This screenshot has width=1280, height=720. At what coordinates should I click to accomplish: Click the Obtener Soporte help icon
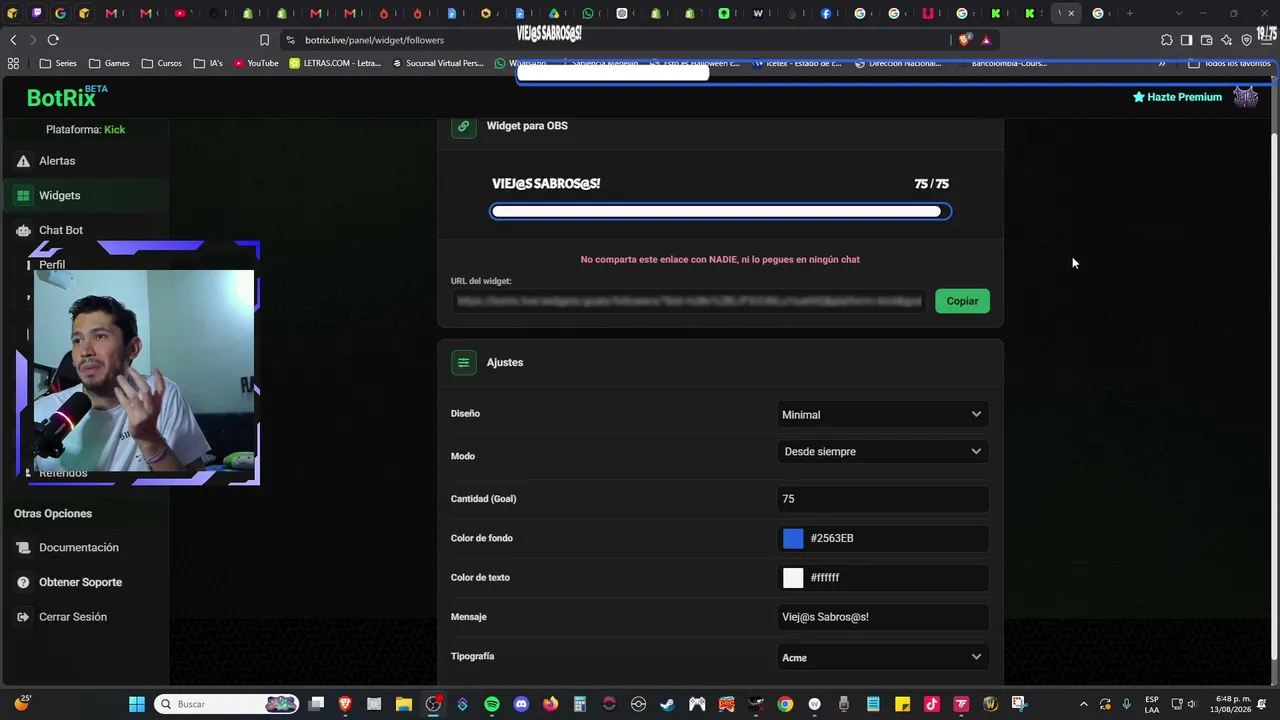pyautogui.click(x=23, y=582)
